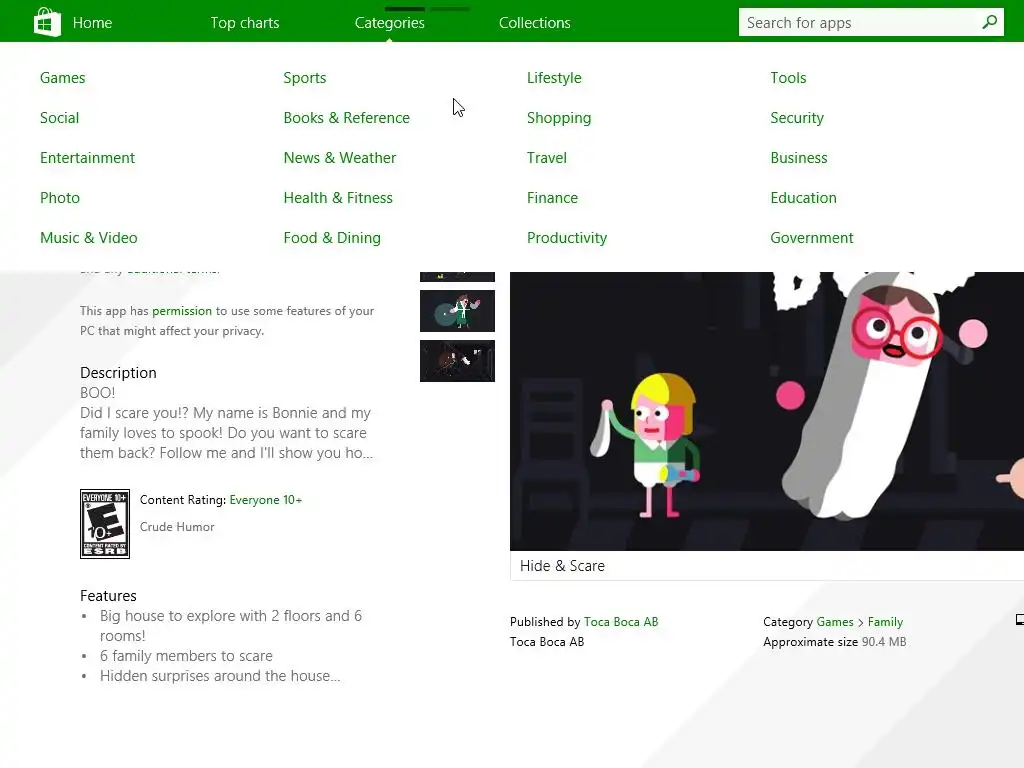Click the ESRB Everyone 10+ rating badge

pyautogui.click(x=104, y=524)
